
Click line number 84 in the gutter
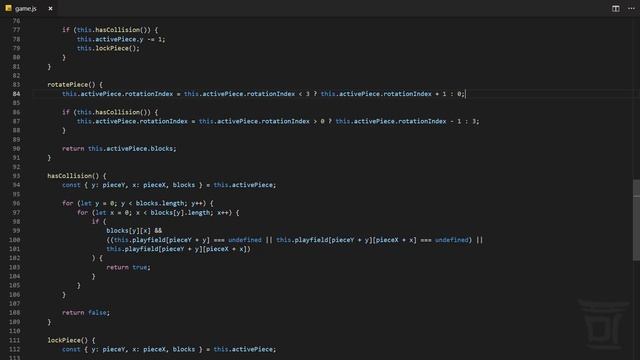(x=16, y=94)
